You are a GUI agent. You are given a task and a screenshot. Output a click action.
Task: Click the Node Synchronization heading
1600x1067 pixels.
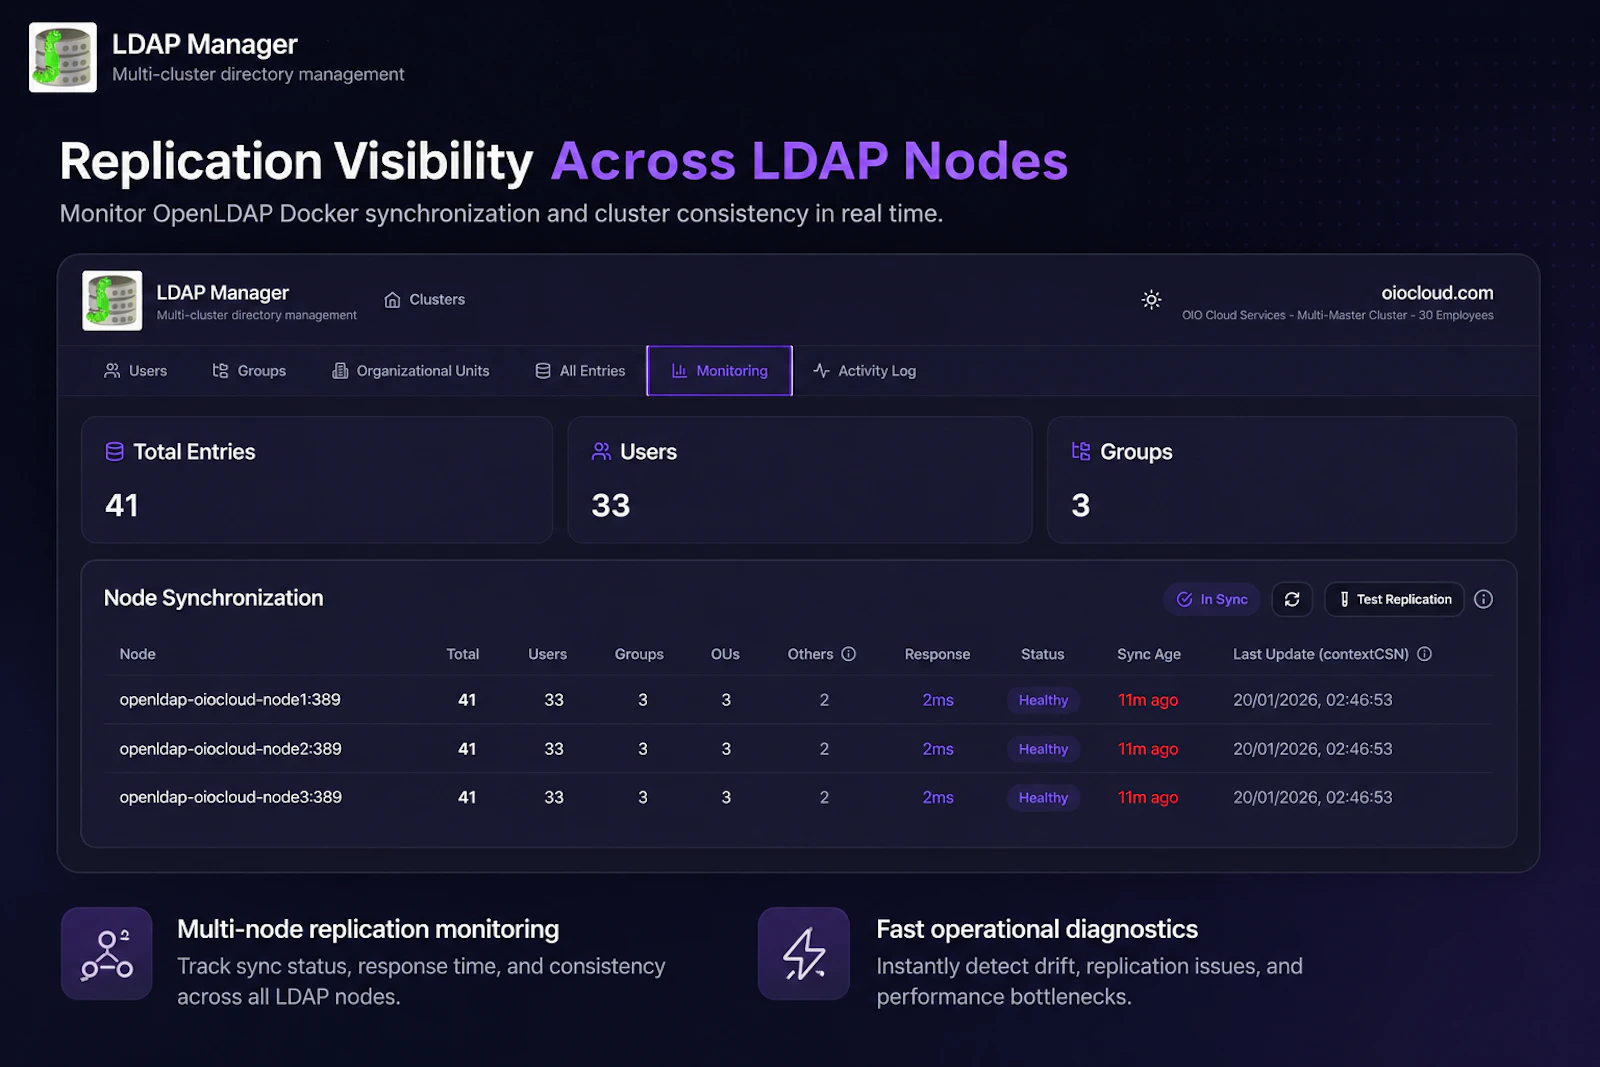[x=214, y=598]
